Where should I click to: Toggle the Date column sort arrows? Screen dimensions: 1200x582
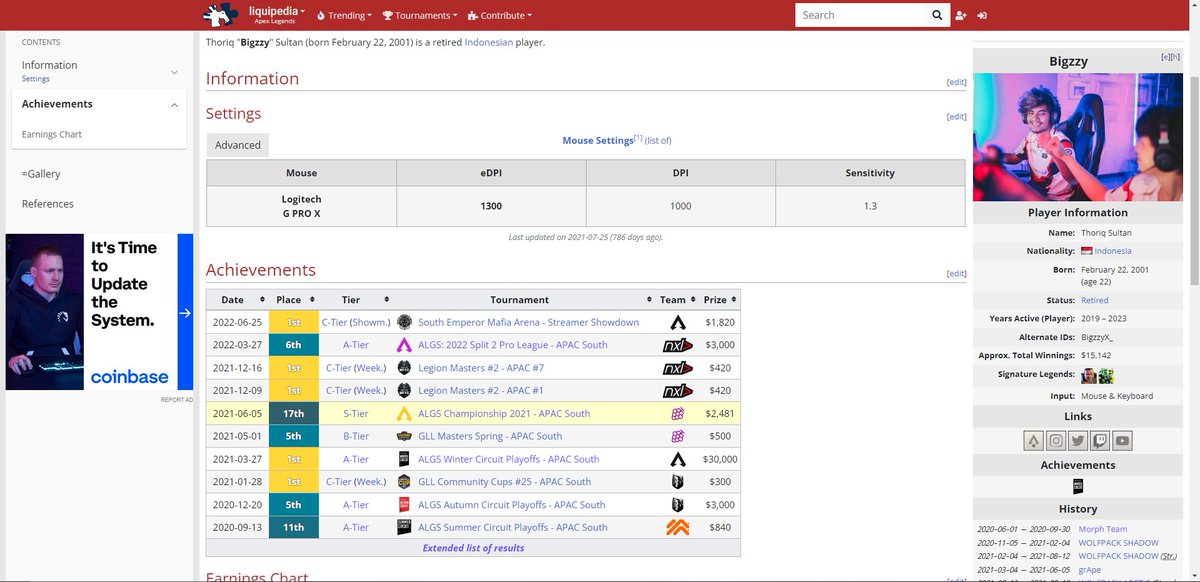262,299
